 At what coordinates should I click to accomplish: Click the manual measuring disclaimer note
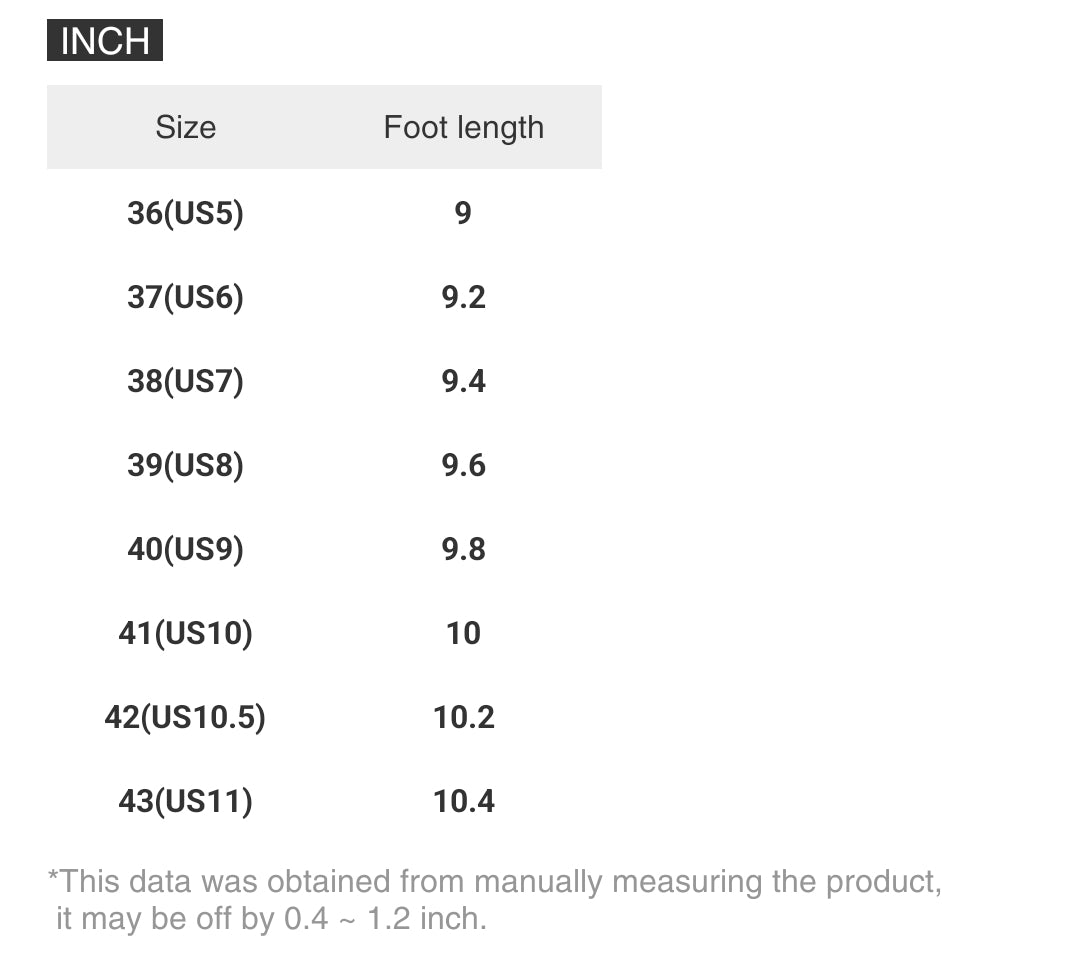[x=495, y=900]
